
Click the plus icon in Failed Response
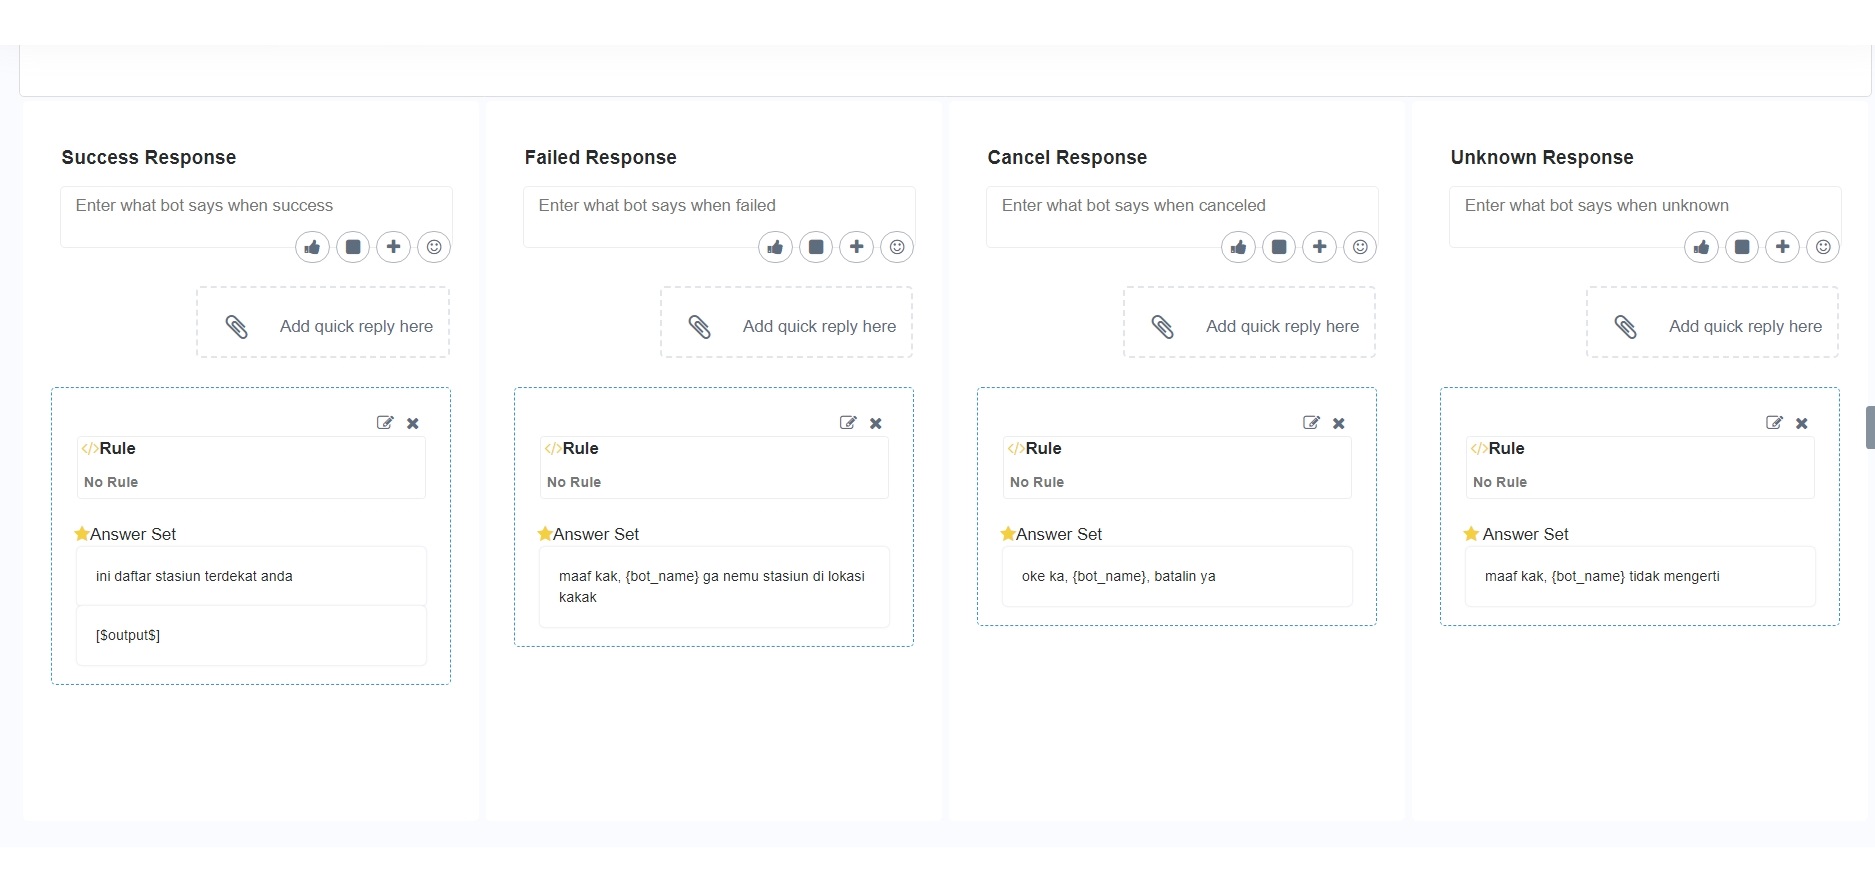click(856, 247)
